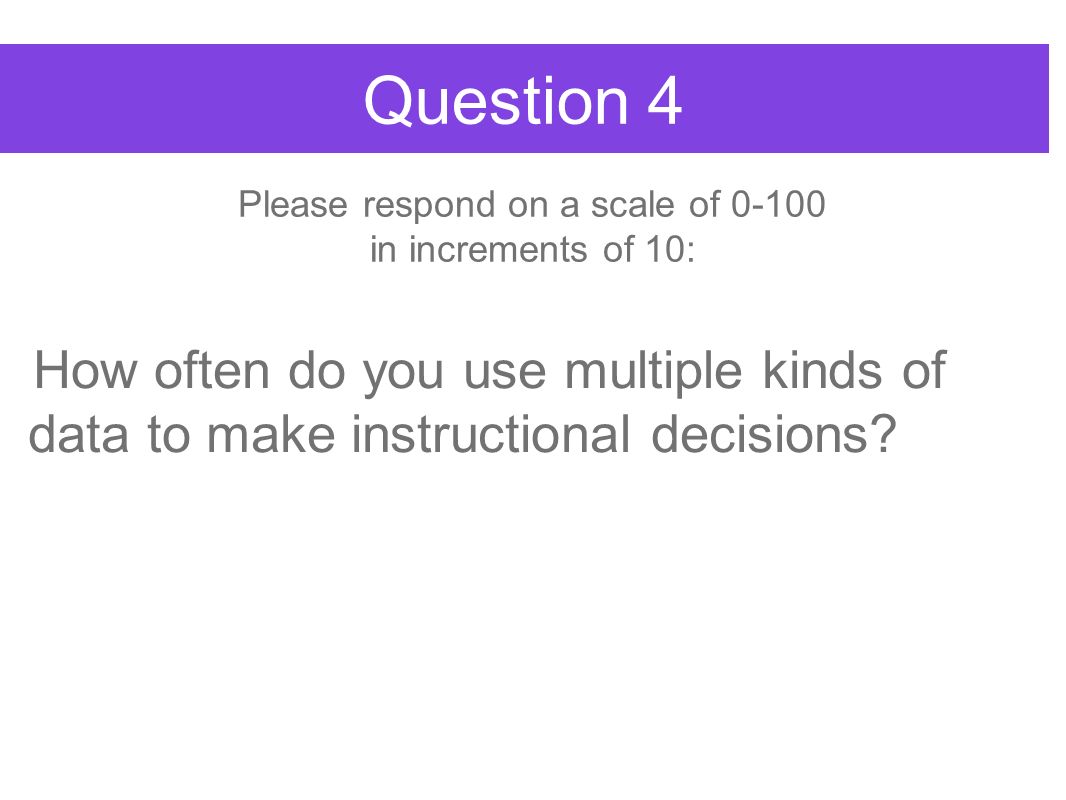Image resolution: width=1066 pixels, height=800 pixels.
Task: Select the word "increments" in the subtitle
Action: (x=498, y=249)
